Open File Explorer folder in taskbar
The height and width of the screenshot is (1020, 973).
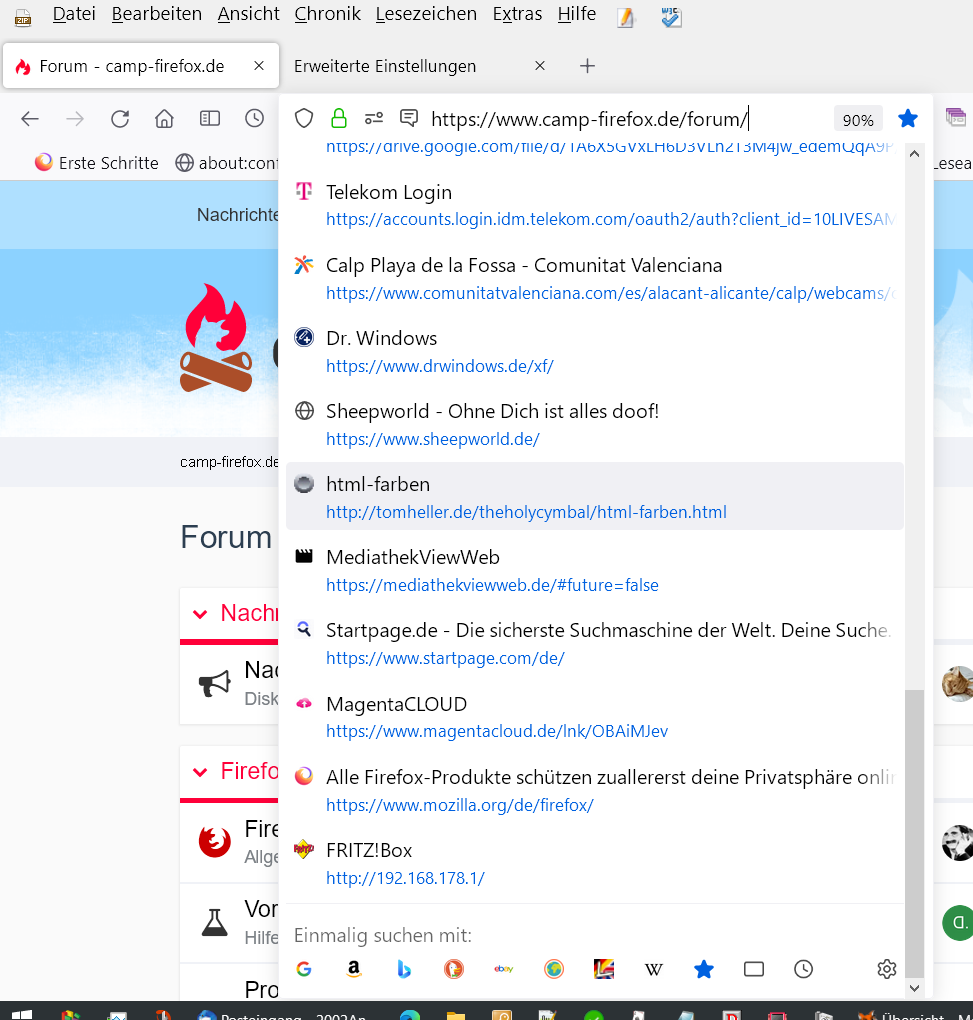[x=456, y=1015]
